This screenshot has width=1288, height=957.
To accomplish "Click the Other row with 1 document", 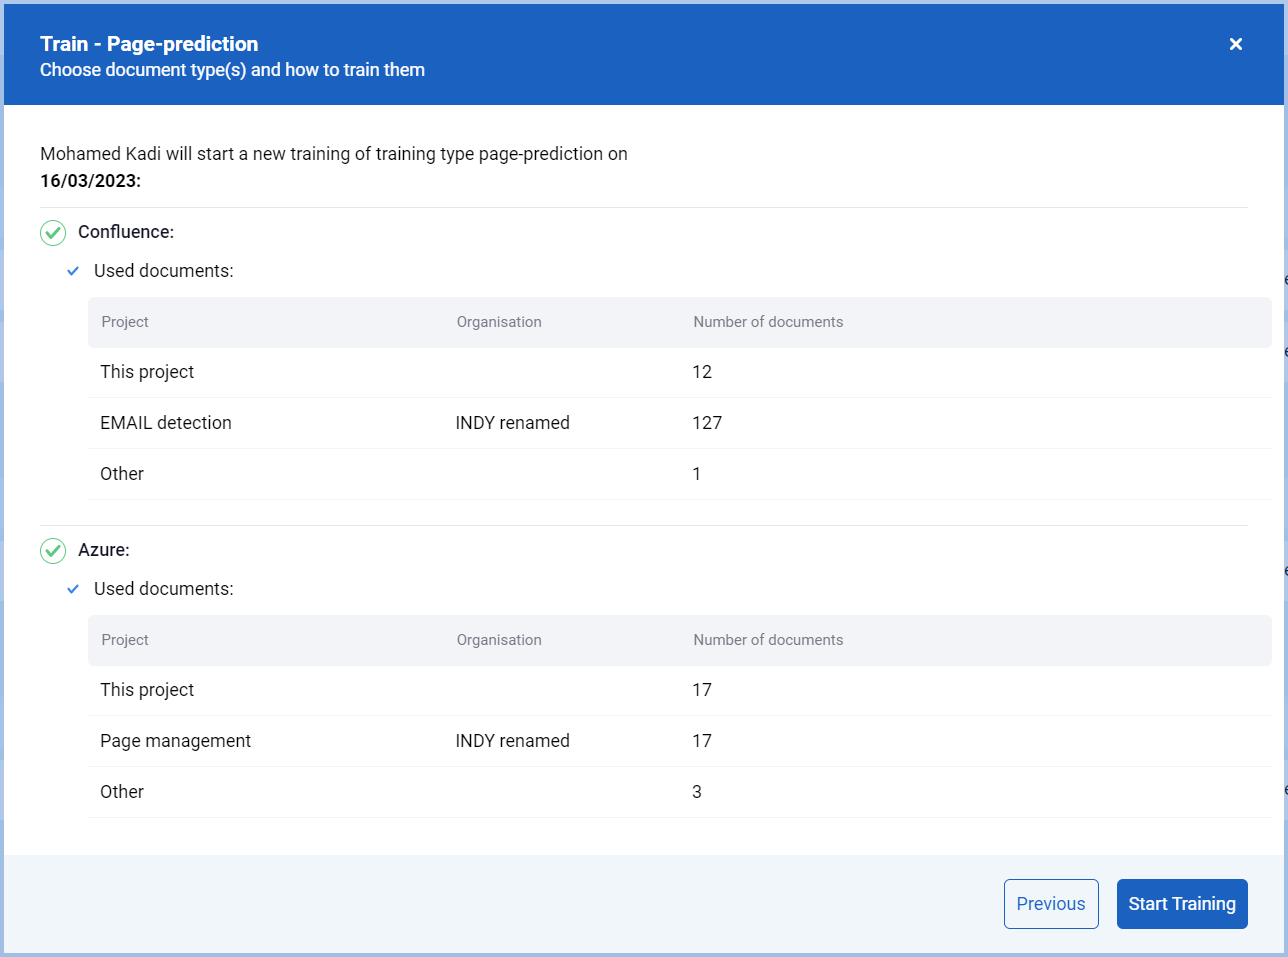I will click(x=680, y=474).
